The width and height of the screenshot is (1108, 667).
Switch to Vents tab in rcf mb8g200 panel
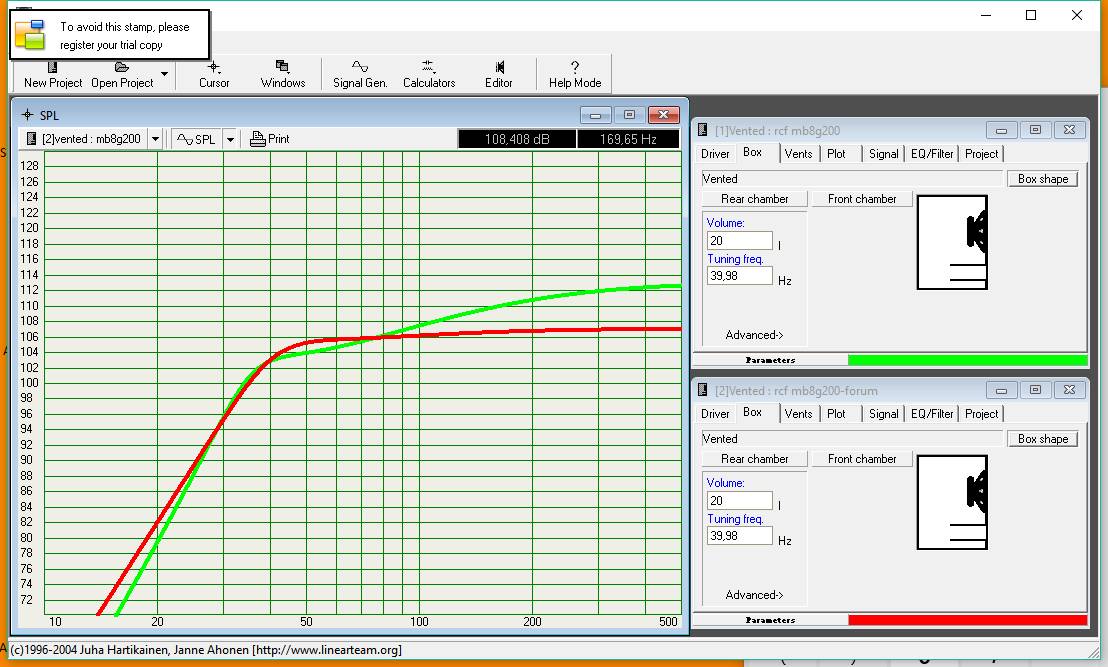tap(798, 154)
